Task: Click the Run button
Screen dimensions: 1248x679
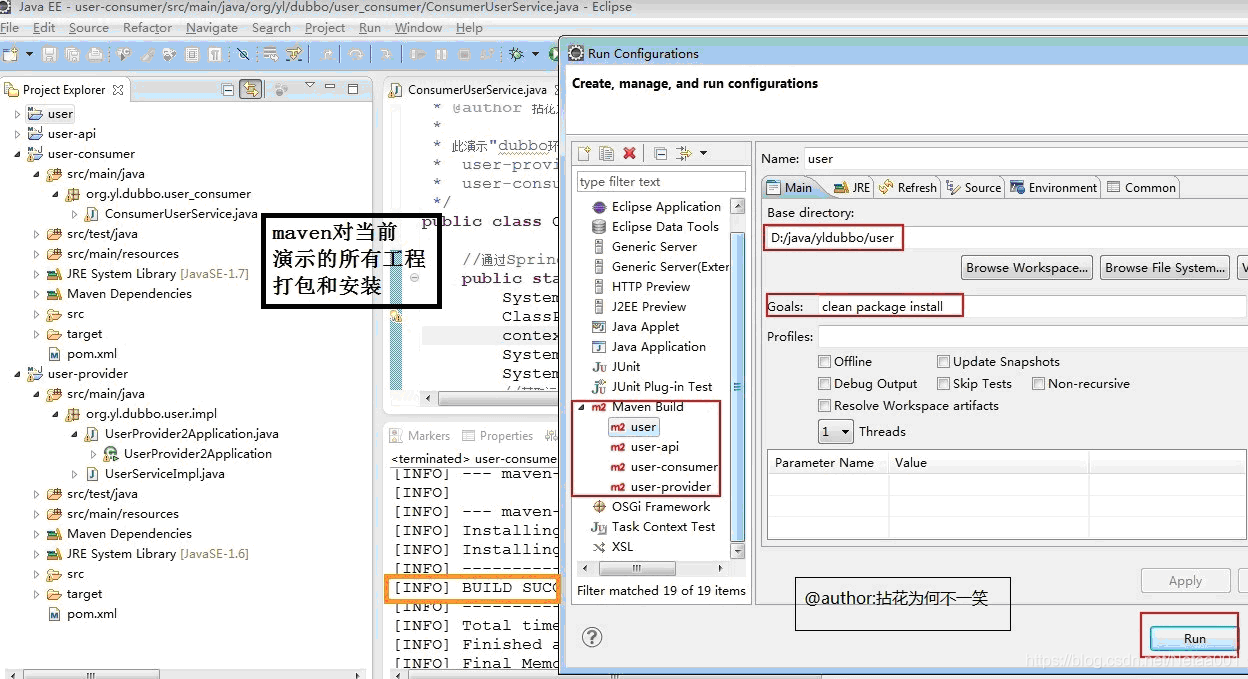Action: [1194, 639]
